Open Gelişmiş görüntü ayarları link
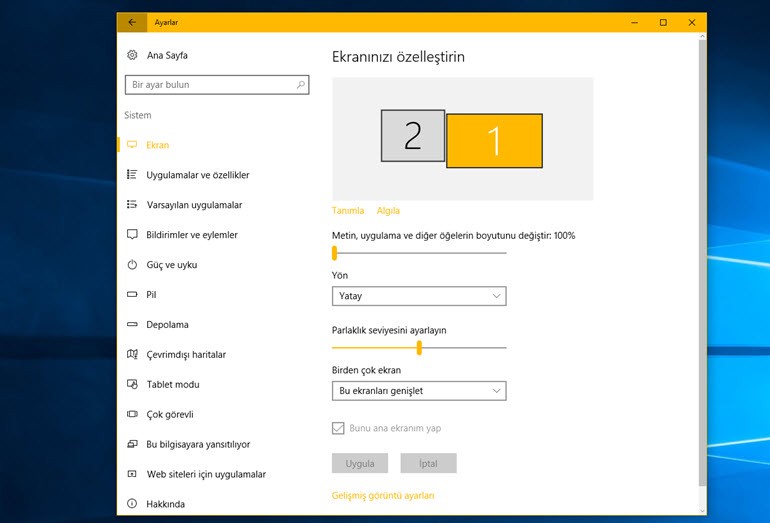Screen dimensions: 770x523 tap(383, 495)
